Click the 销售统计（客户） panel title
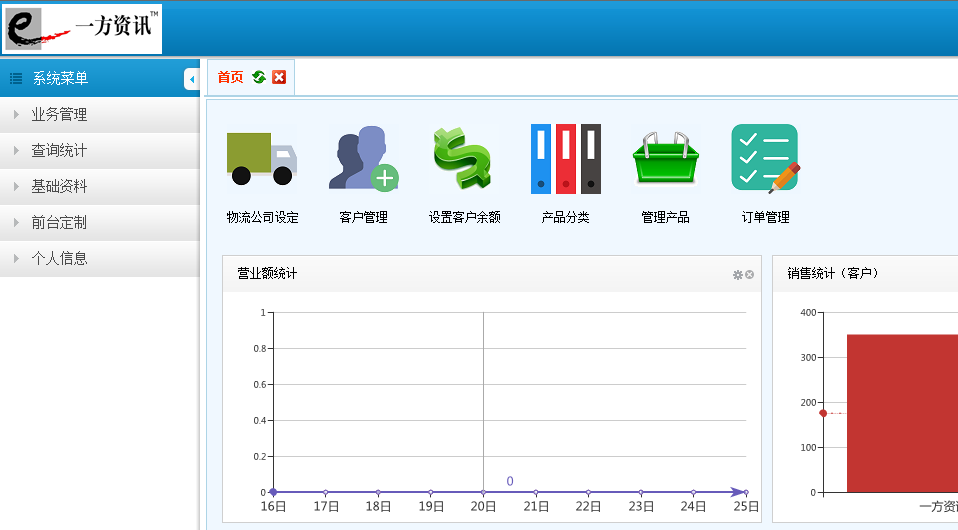Image resolution: width=958 pixels, height=530 pixels. tap(833, 273)
